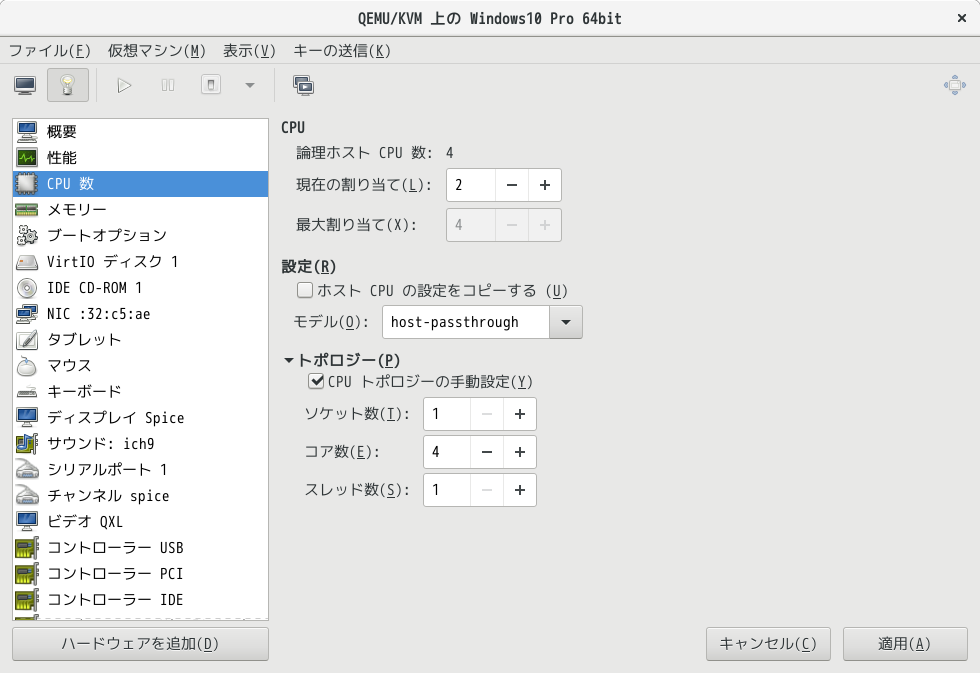Open ブートオプション settings
This screenshot has height=673, width=980.
141,236
